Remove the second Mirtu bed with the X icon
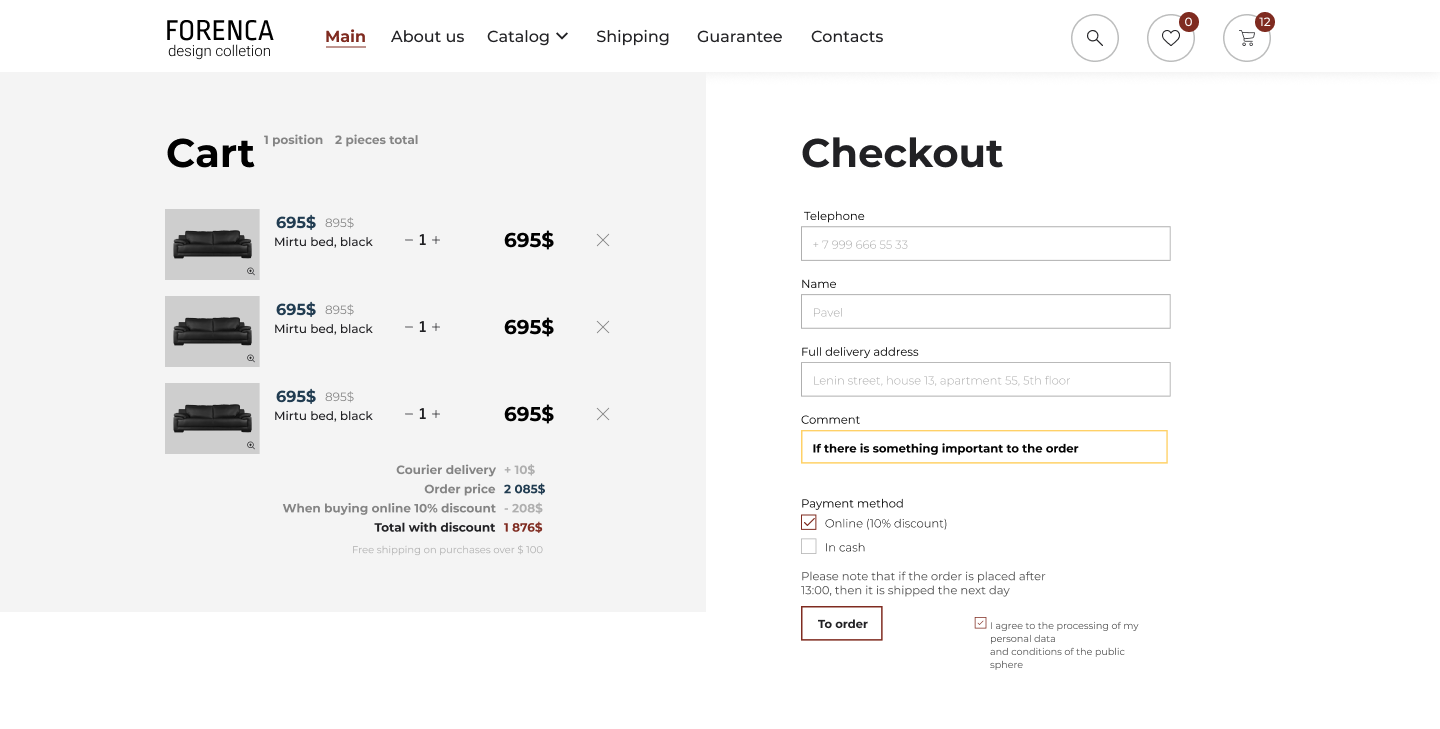 click(x=603, y=327)
